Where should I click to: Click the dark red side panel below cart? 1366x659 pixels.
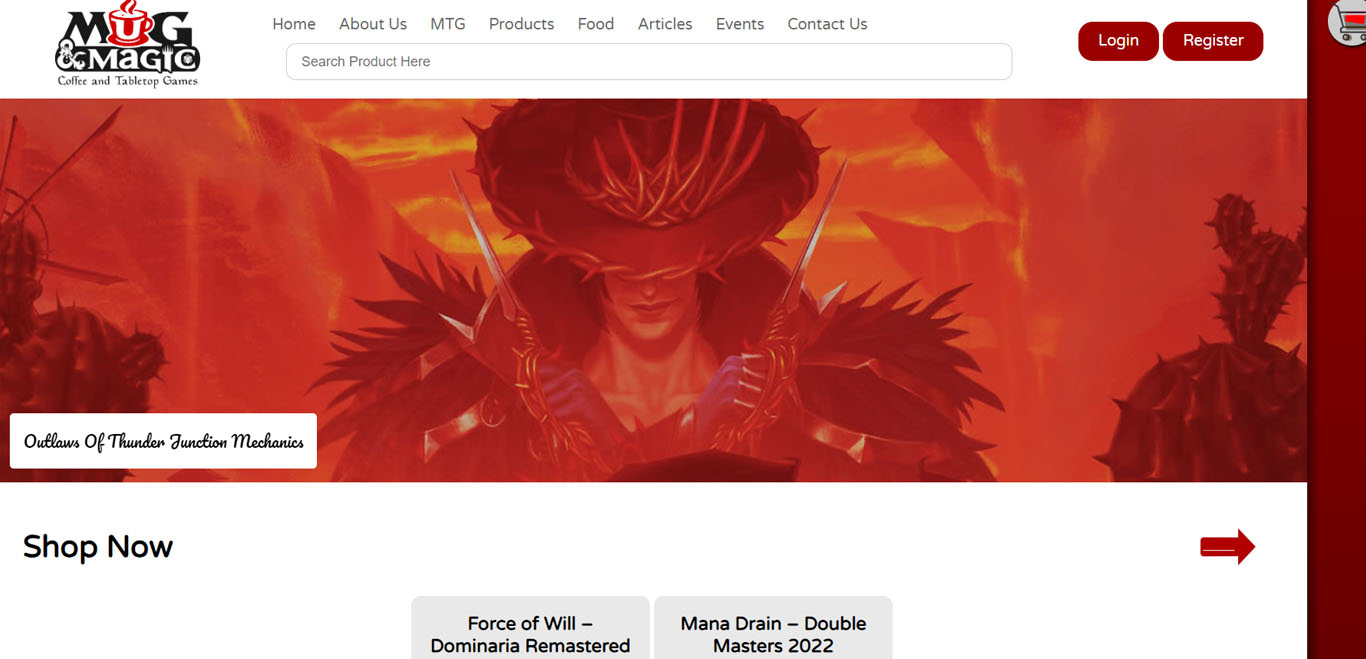coord(1336,350)
